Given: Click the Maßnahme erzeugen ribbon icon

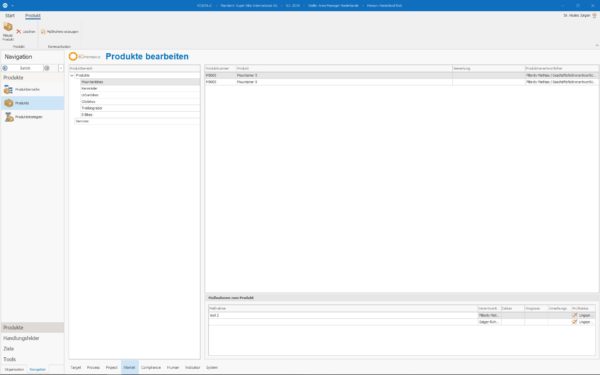Looking at the screenshot, I should 43,32.
